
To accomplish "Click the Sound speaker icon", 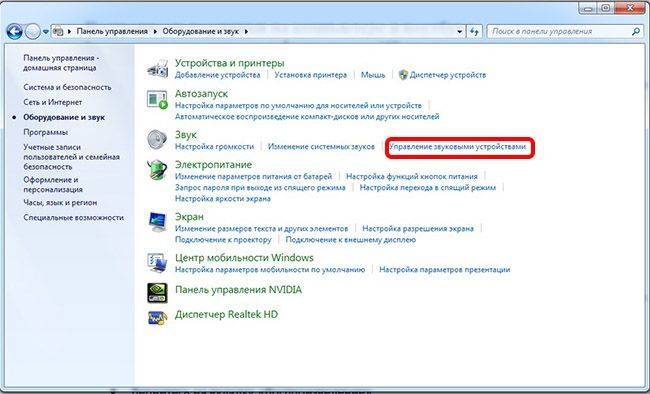I will coord(158,139).
